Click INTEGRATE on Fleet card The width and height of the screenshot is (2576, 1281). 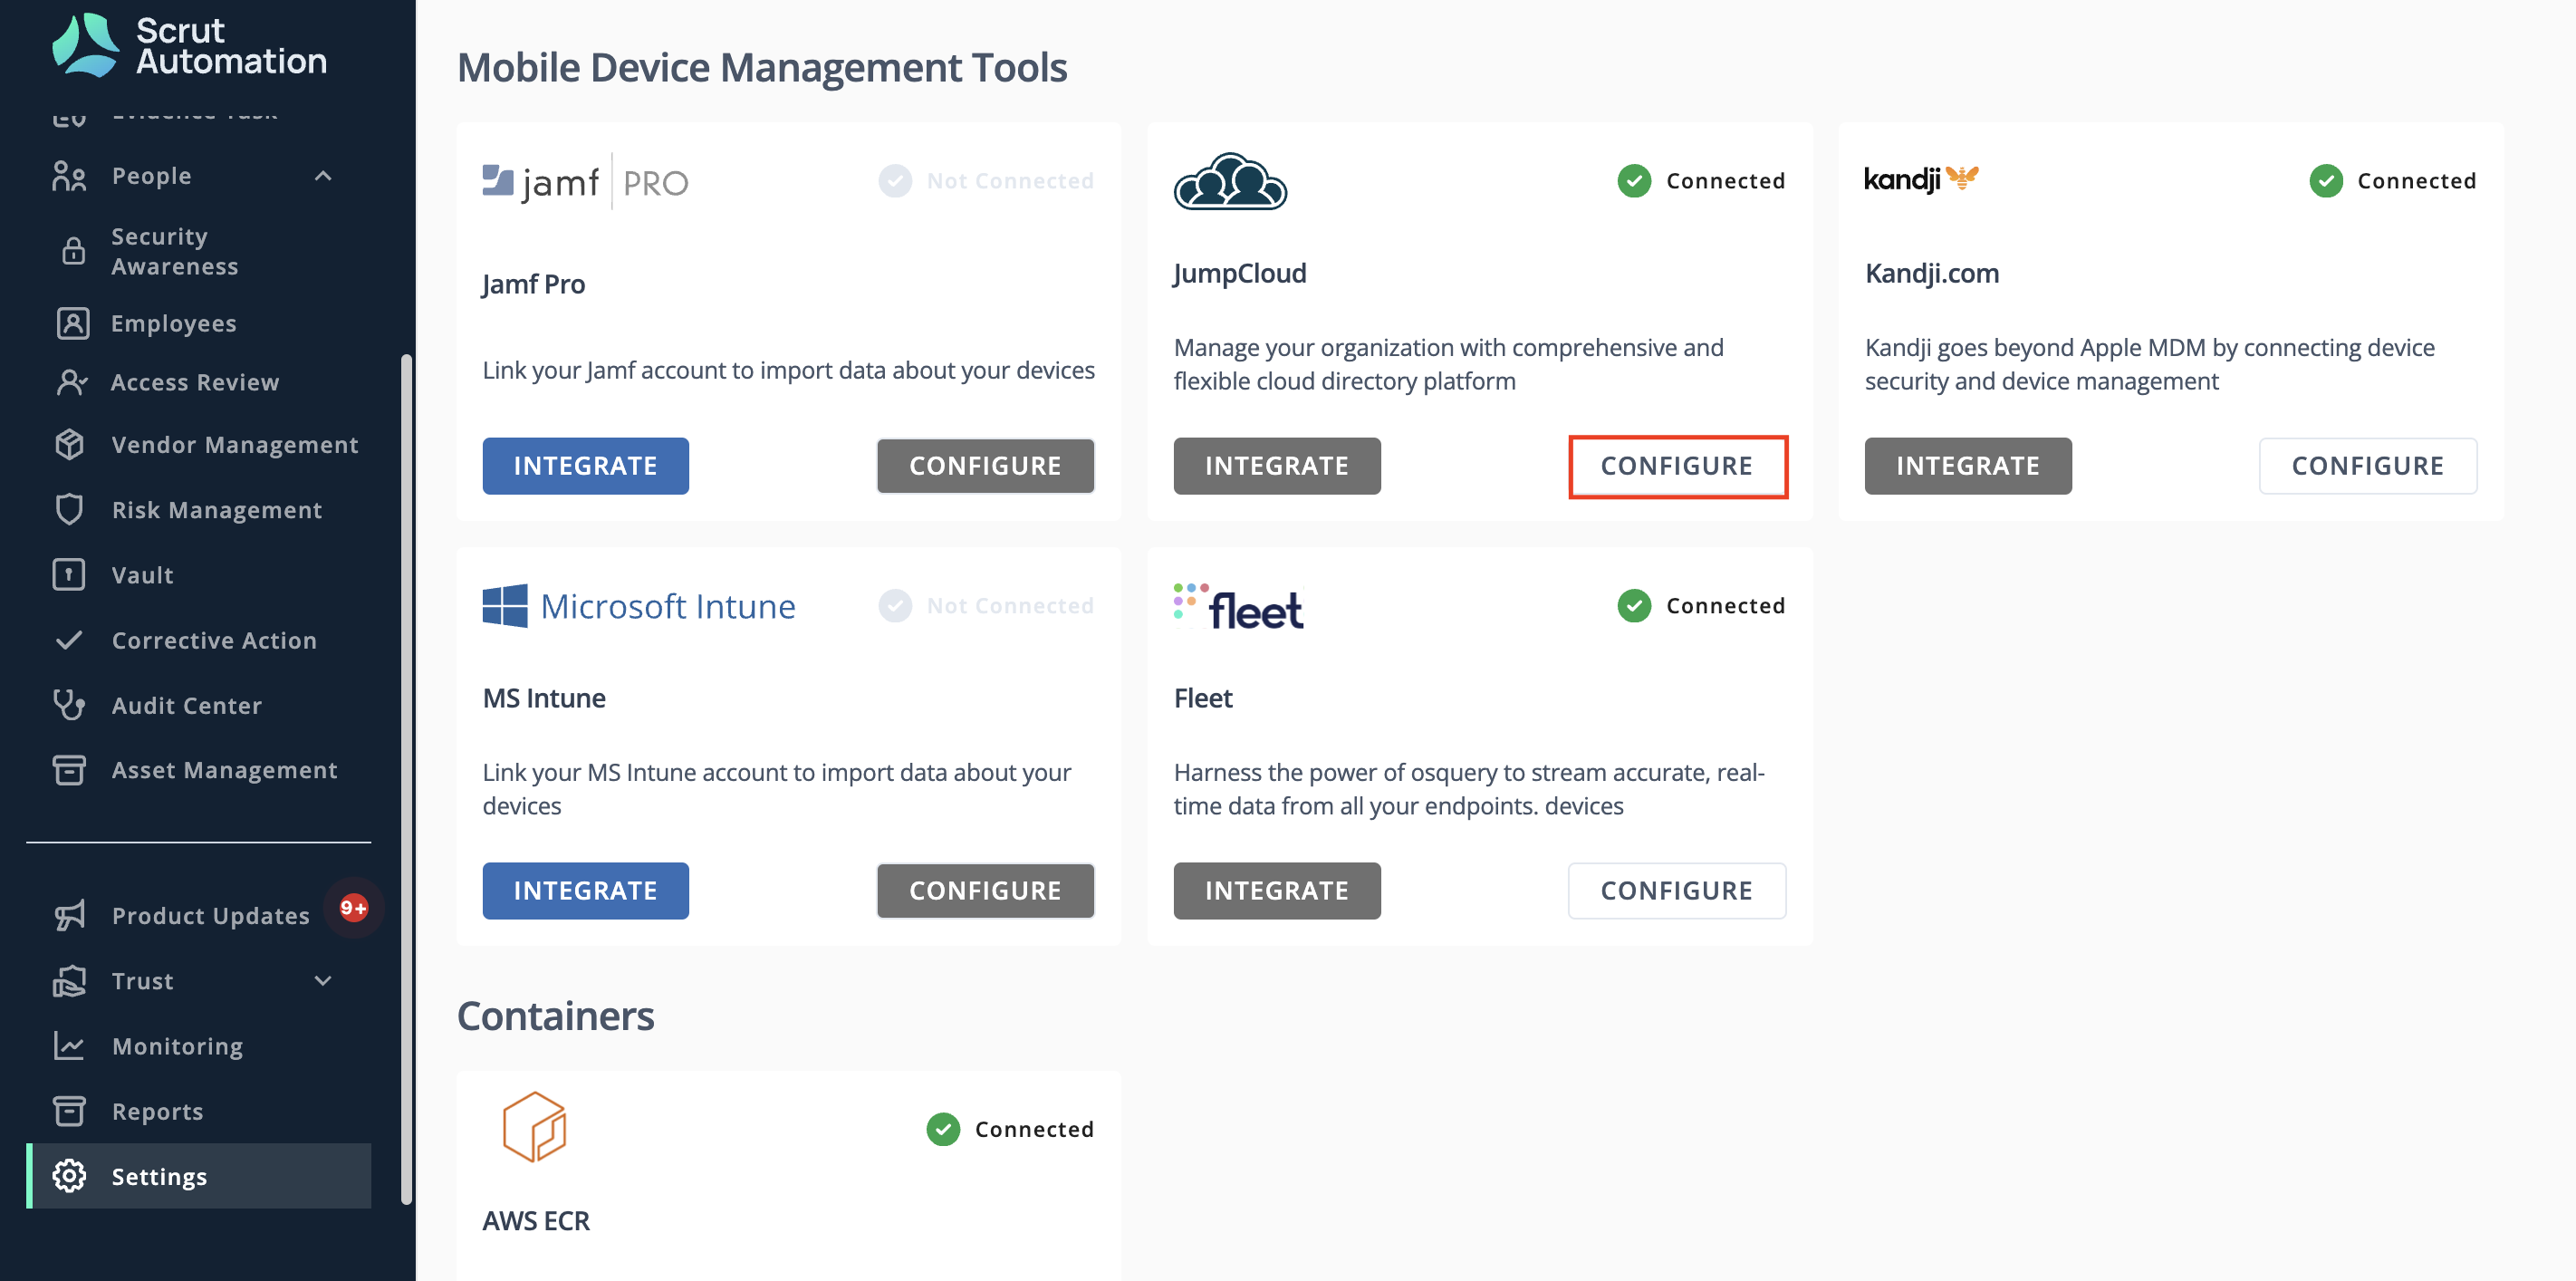(1277, 891)
